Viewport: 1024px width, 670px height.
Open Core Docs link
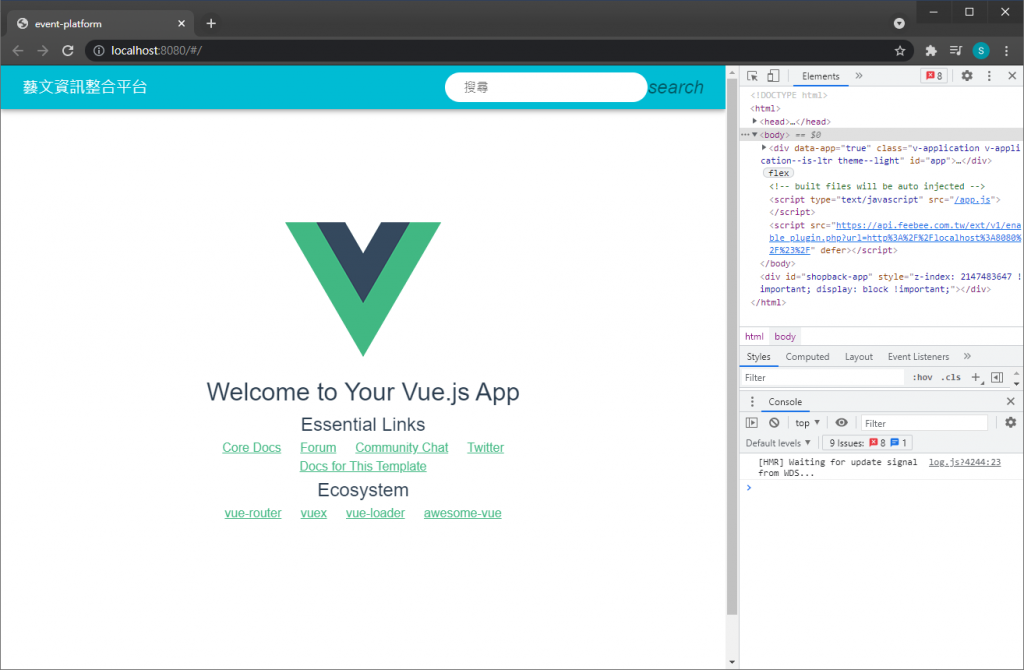251,447
